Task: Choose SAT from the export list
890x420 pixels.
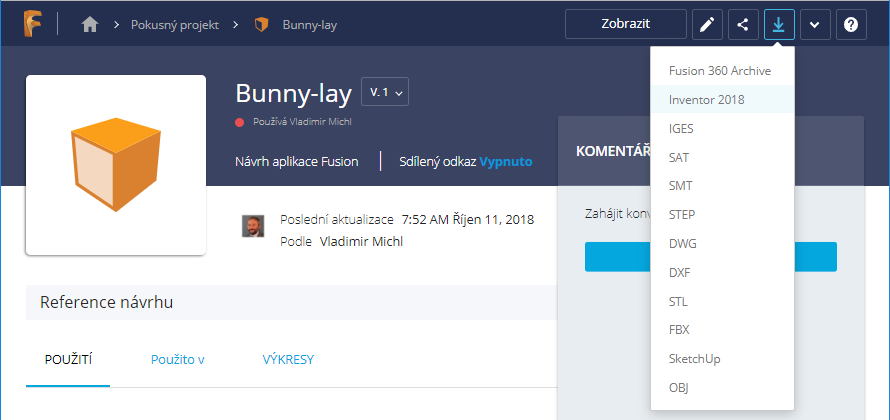Action: click(x=722, y=157)
